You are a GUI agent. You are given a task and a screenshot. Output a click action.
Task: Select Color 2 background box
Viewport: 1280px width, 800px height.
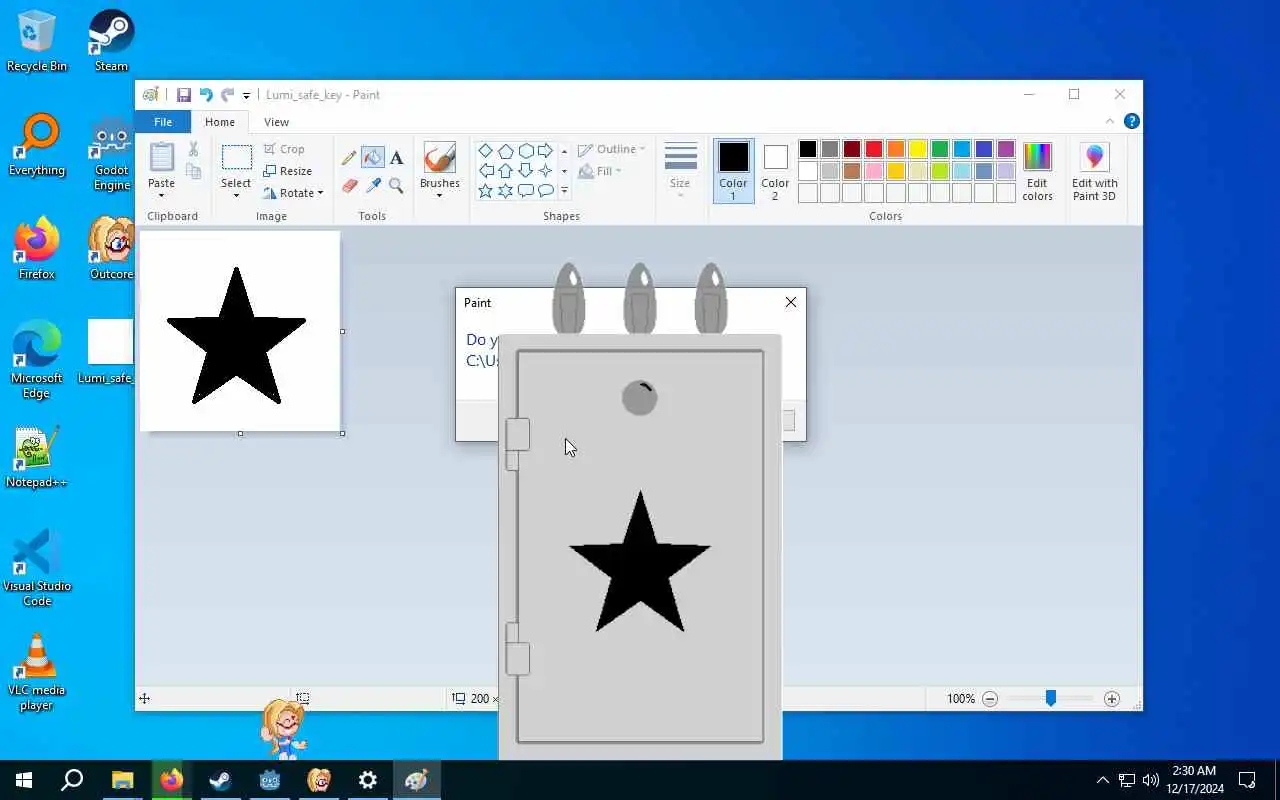[775, 171]
